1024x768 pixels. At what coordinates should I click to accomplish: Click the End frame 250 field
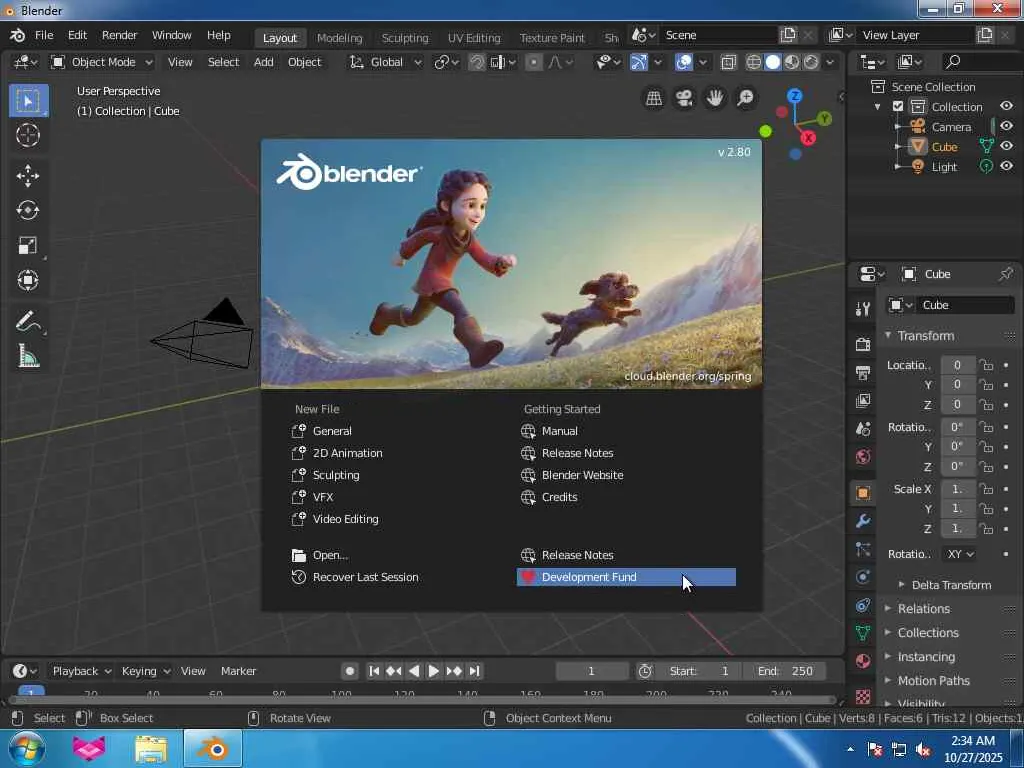pos(785,671)
